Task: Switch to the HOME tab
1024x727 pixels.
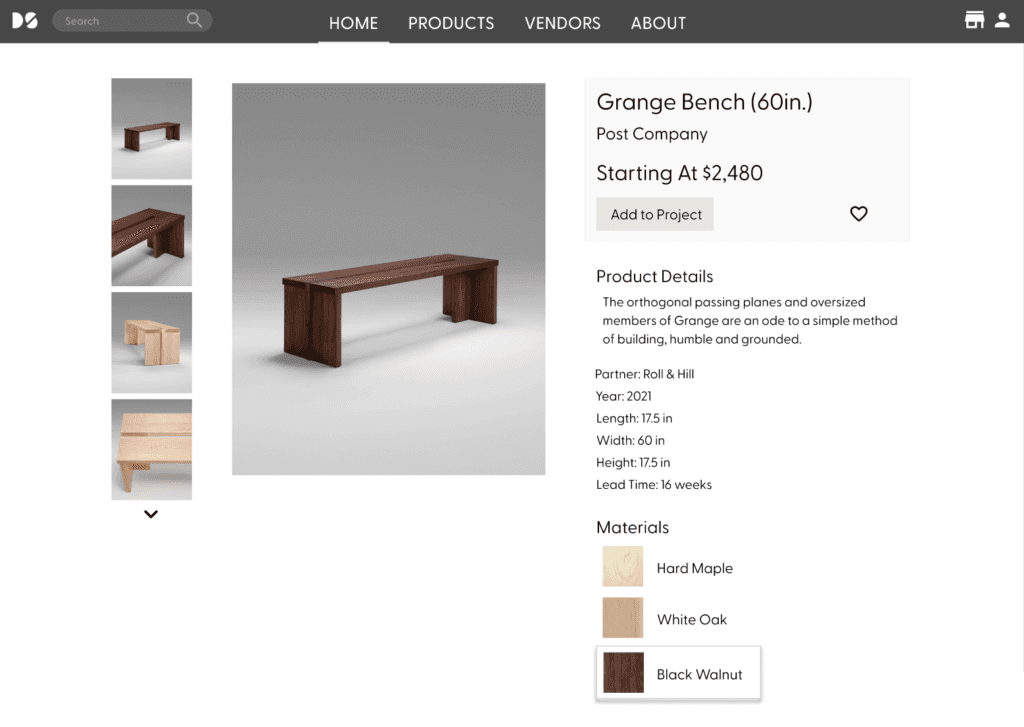Action: (x=353, y=22)
